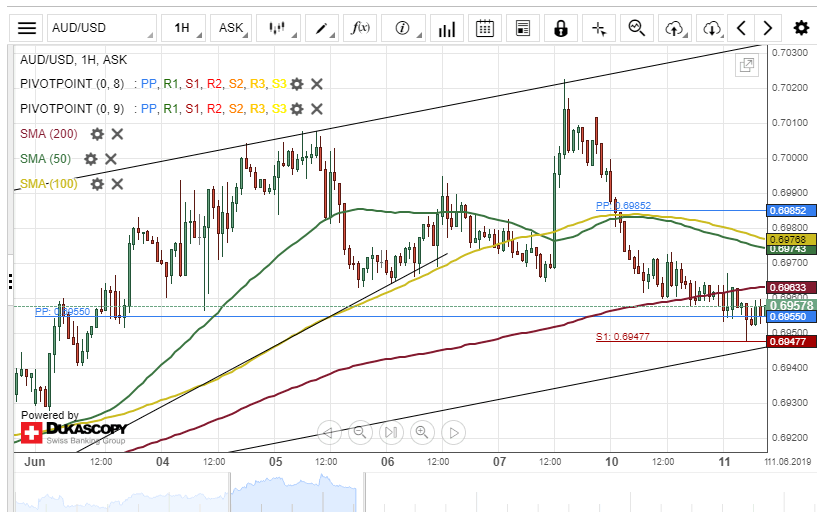Click the zoom in magnifier below chart
This screenshot has width=822, height=515.
click(421, 432)
